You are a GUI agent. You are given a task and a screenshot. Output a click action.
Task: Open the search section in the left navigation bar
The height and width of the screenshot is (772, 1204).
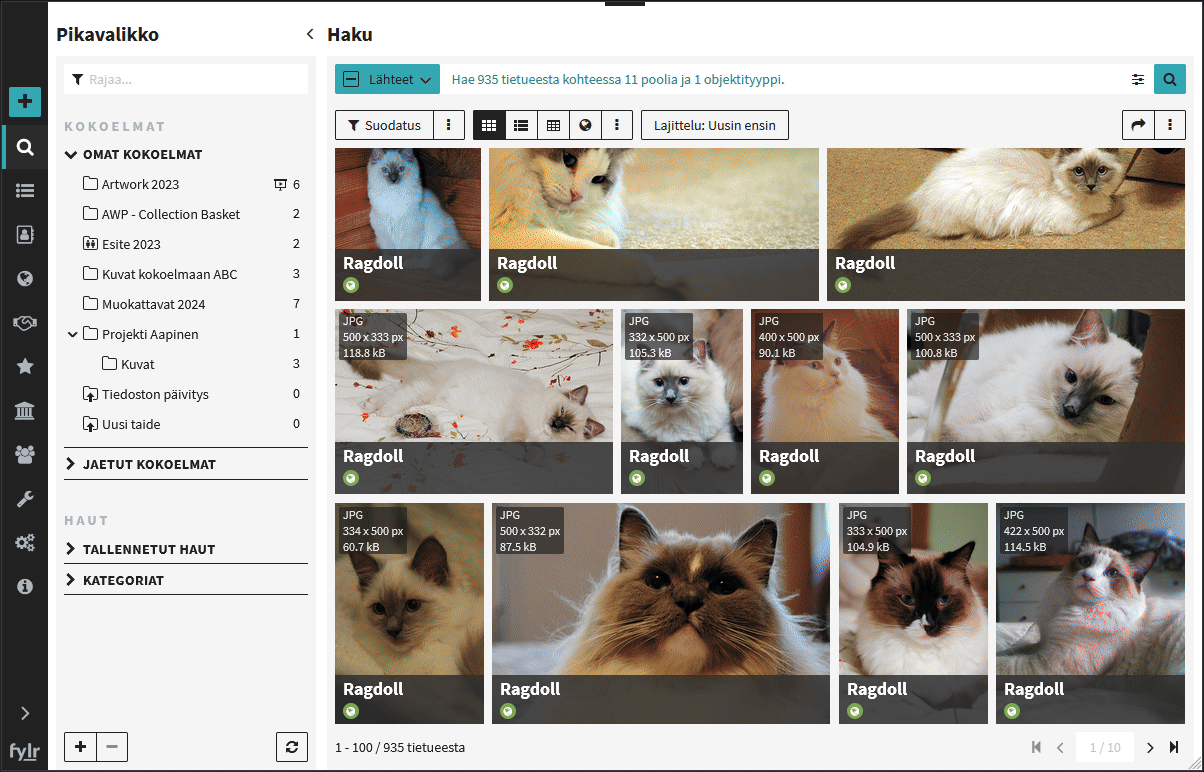pyautogui.click(x=25, y=148)
